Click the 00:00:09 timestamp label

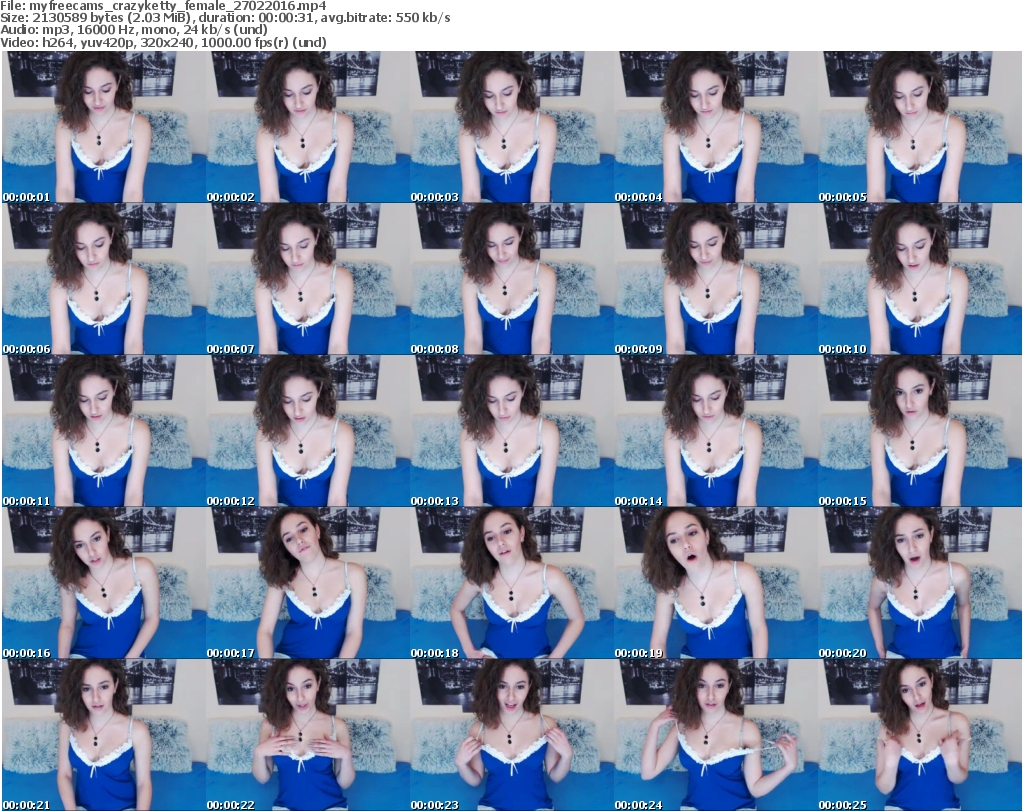point(639,349)
